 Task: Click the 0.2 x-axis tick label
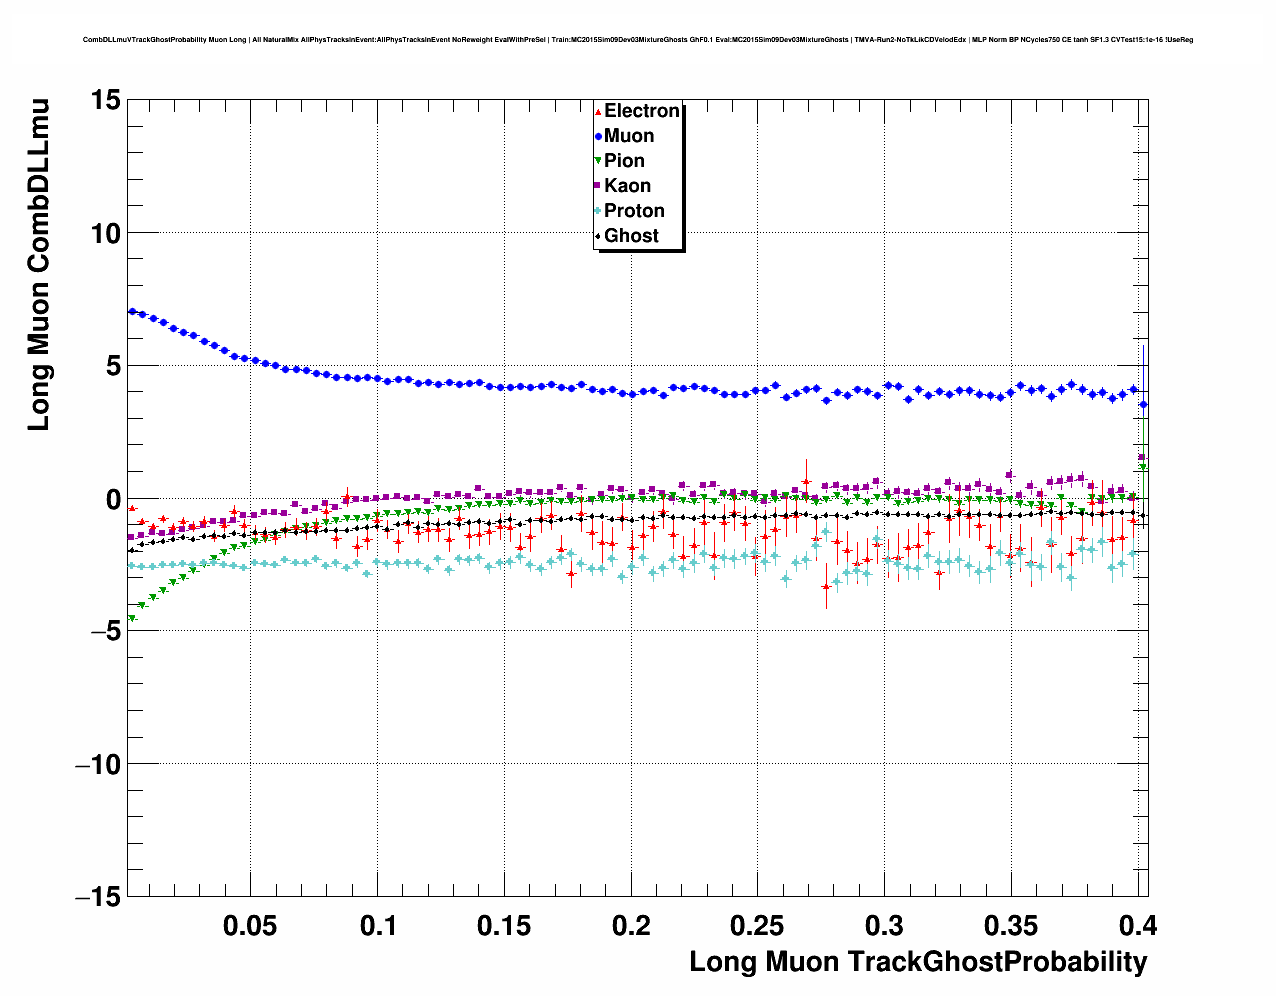[631, 926]
